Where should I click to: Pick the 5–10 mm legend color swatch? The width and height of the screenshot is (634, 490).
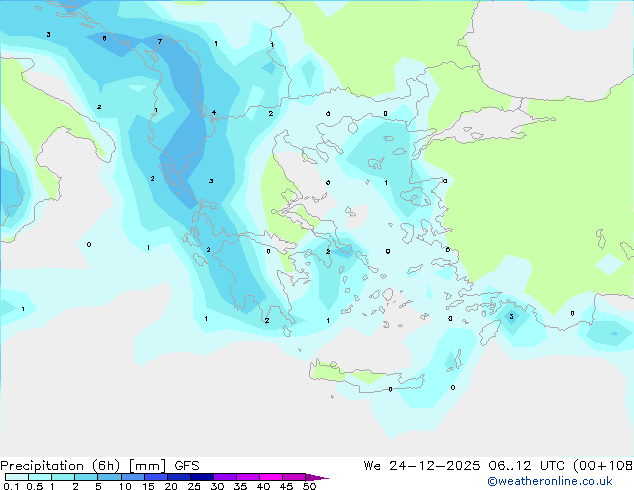pyautogui.click(x=109, y=477)
